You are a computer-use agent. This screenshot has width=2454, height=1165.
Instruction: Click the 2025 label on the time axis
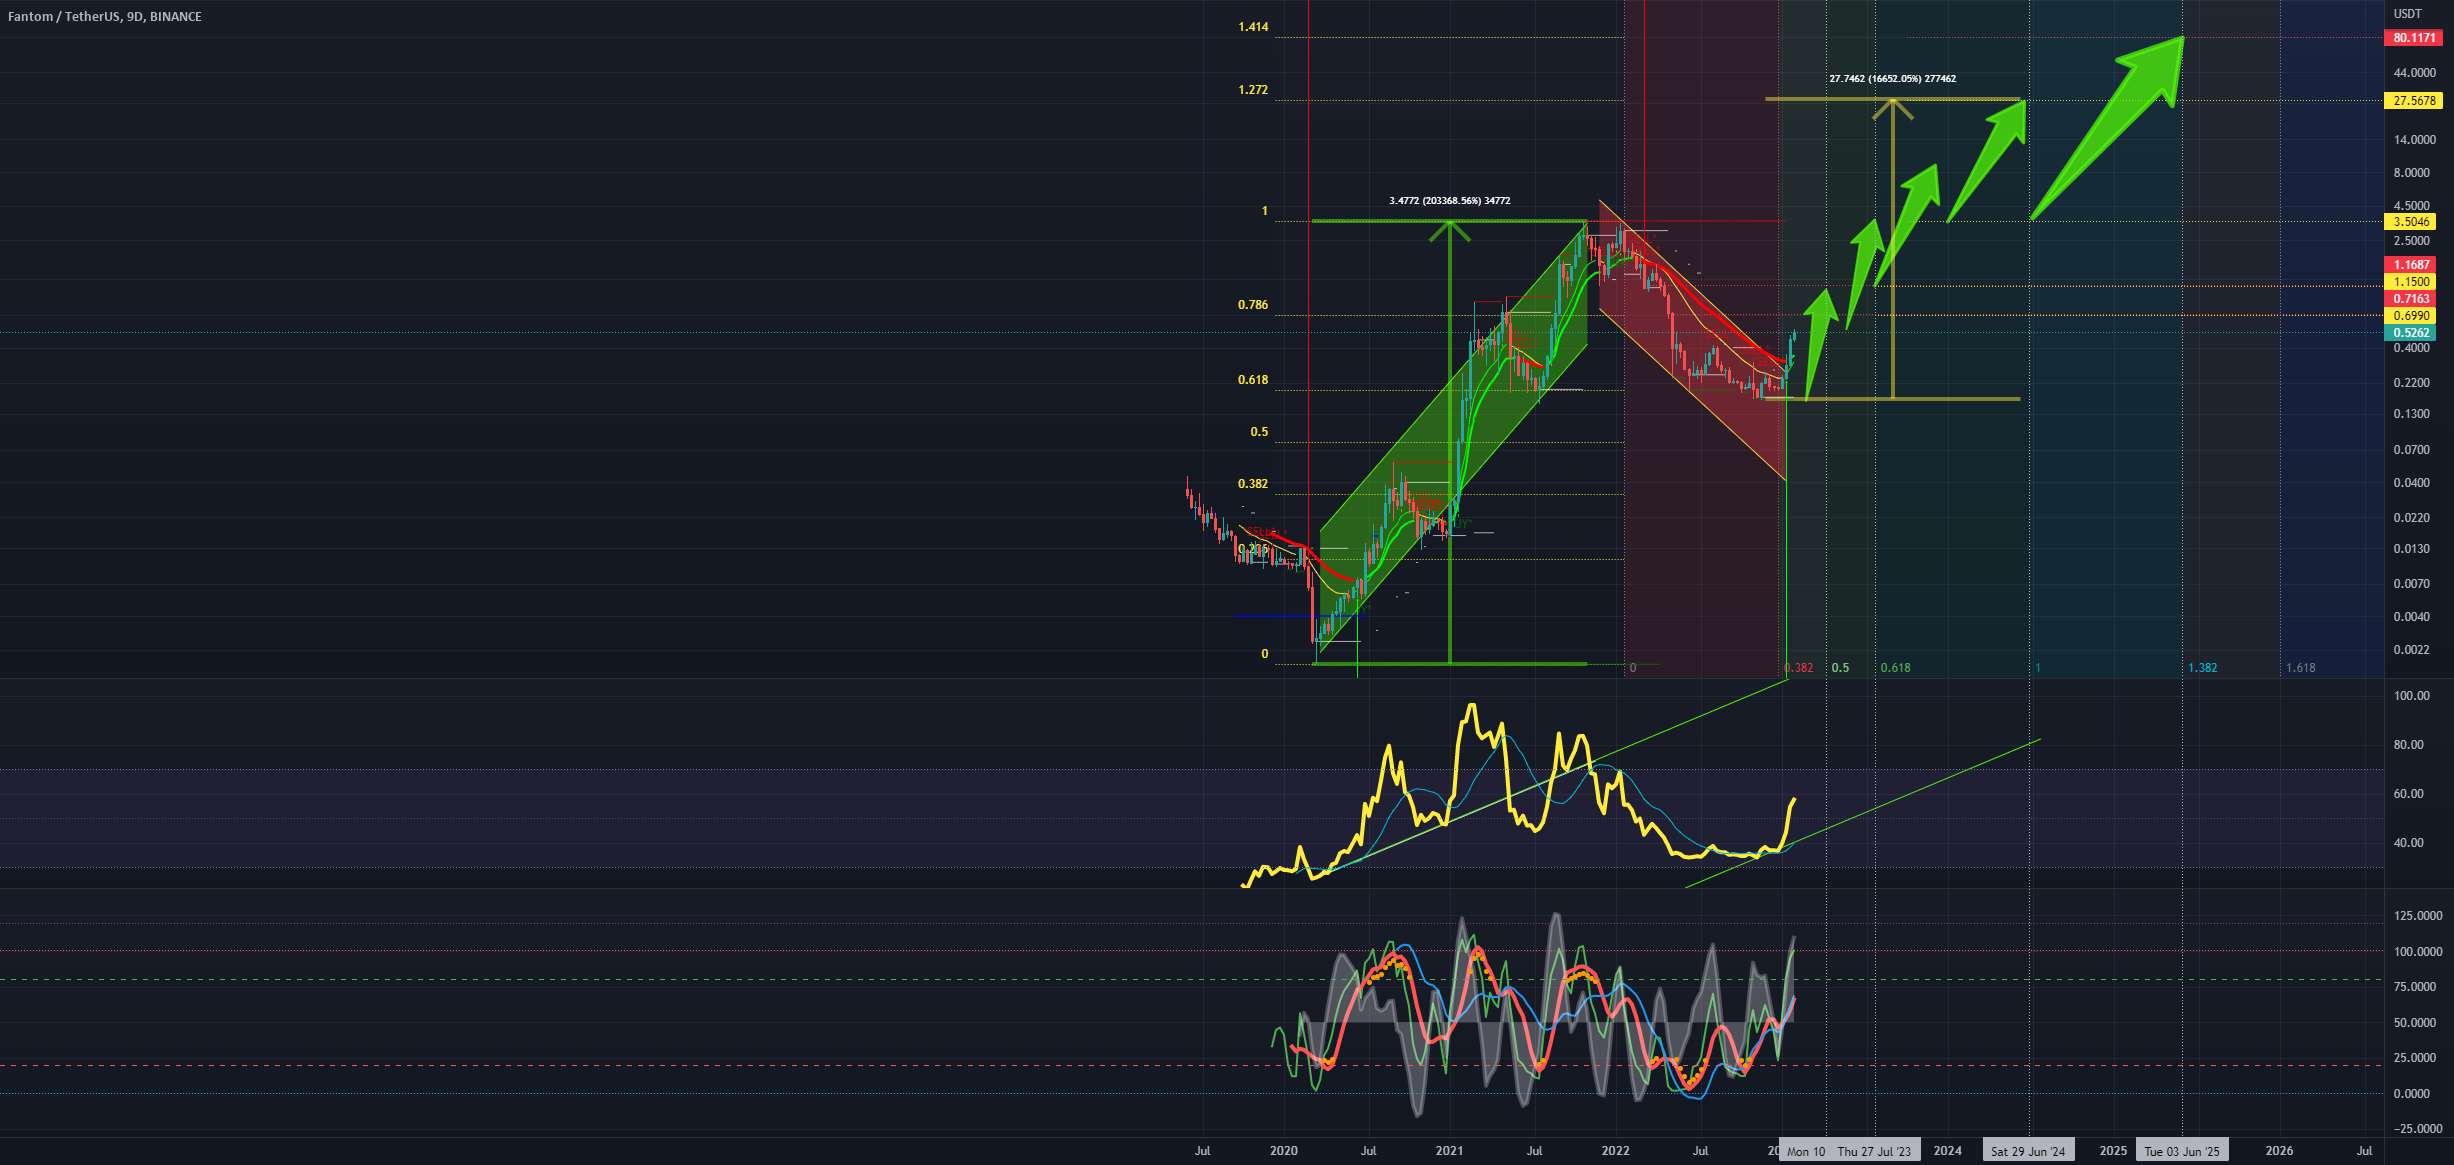click(x=2113, y=1151)
